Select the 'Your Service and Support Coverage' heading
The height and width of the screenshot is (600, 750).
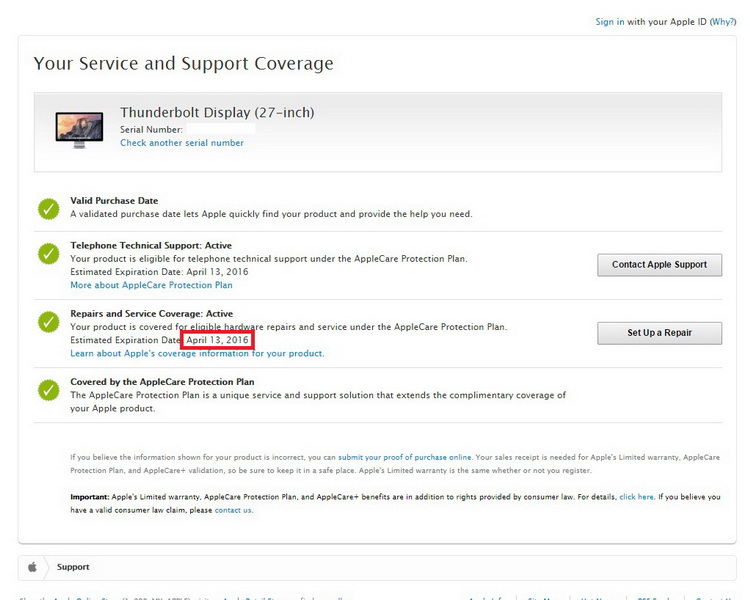click(183, 64)
